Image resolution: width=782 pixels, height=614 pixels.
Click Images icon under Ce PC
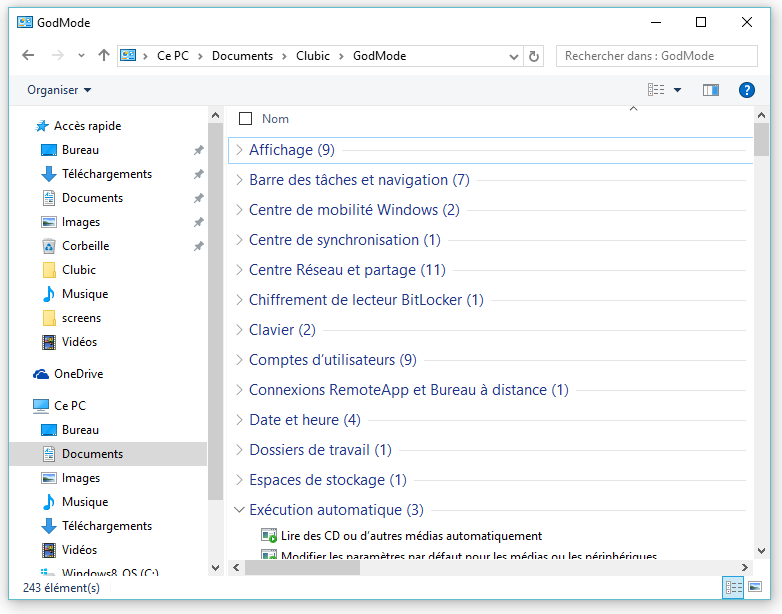pos(48,478)
